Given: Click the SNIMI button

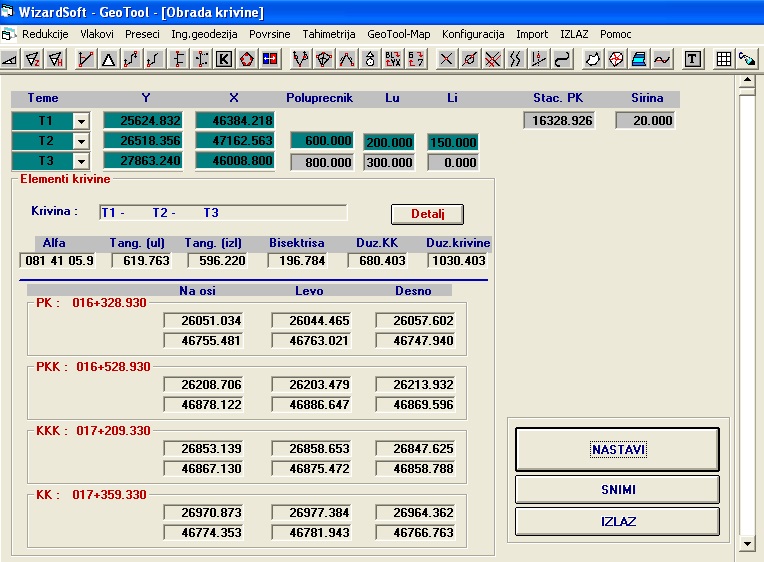Looking at the screenshot, I should click(x=617, y=490).
